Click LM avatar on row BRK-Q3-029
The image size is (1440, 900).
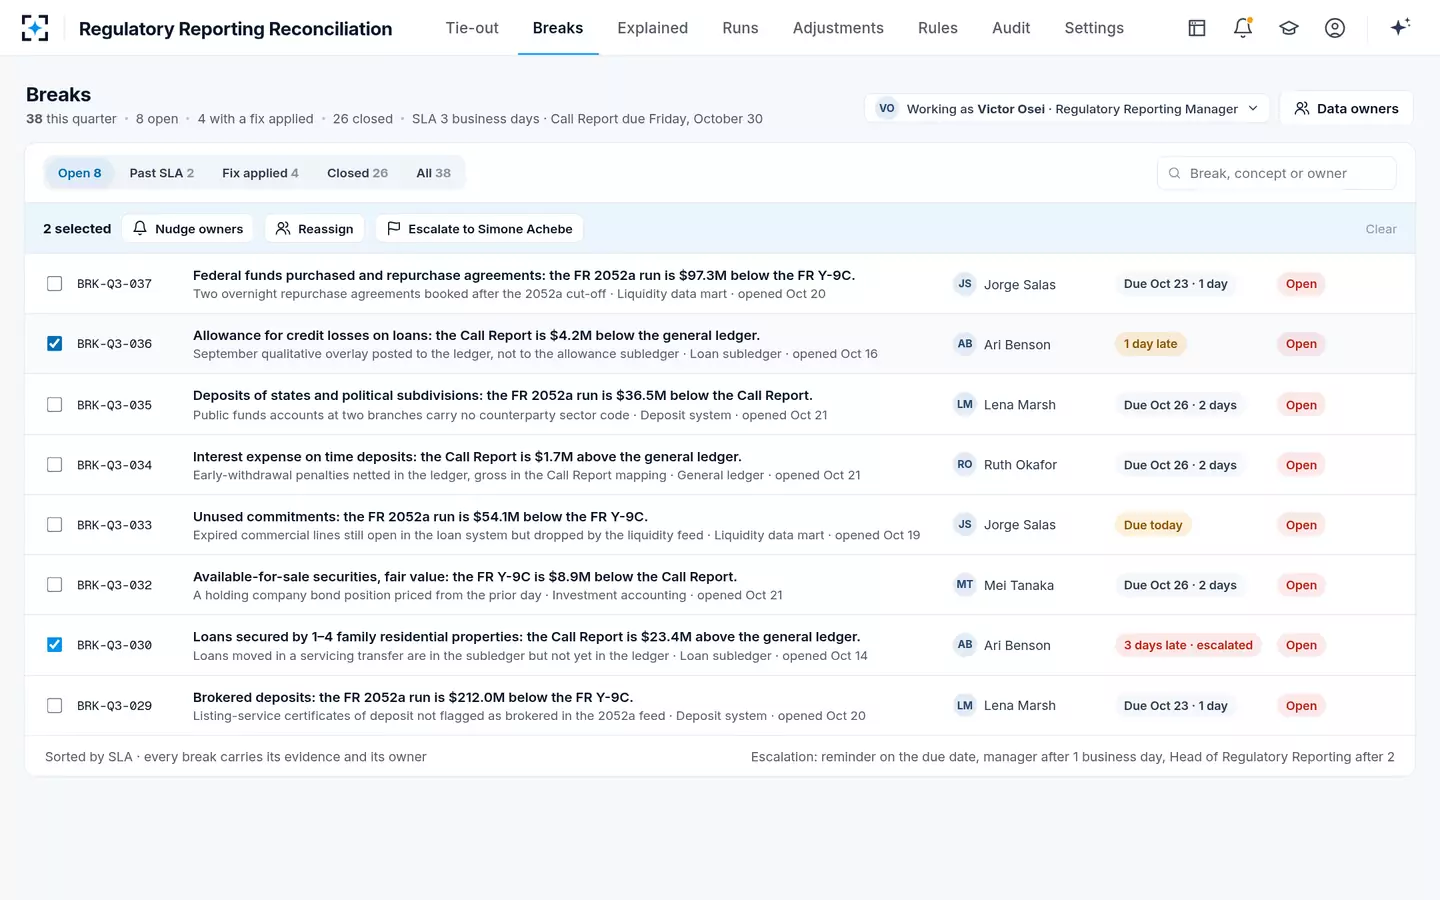(965, 706)
